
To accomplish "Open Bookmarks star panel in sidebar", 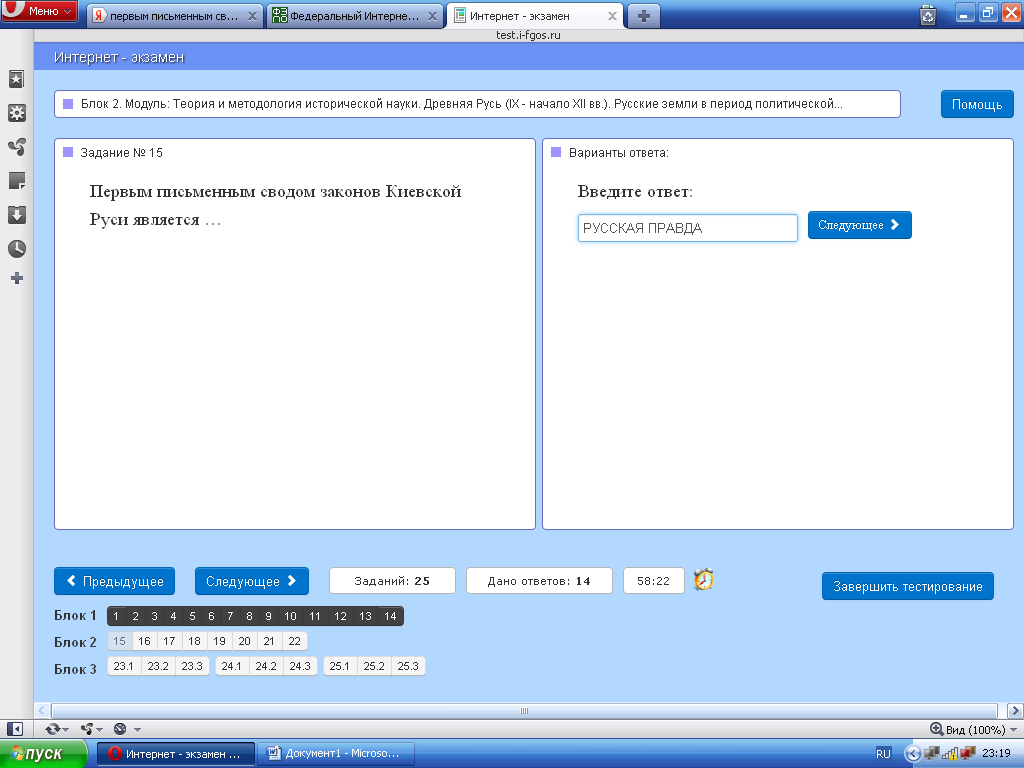I will (x=16, y=80).
